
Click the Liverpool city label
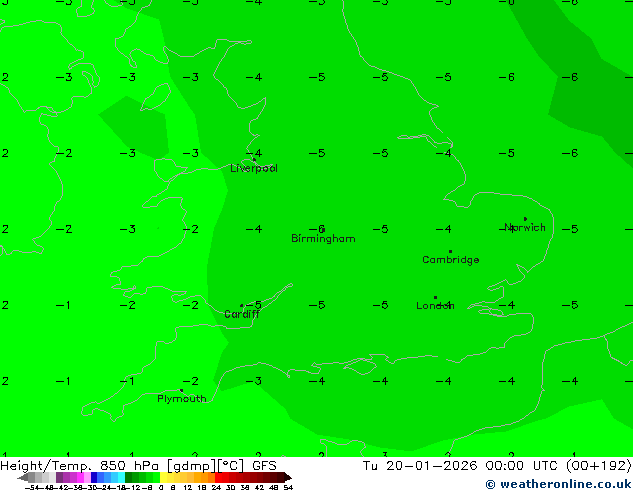(254, 168)
